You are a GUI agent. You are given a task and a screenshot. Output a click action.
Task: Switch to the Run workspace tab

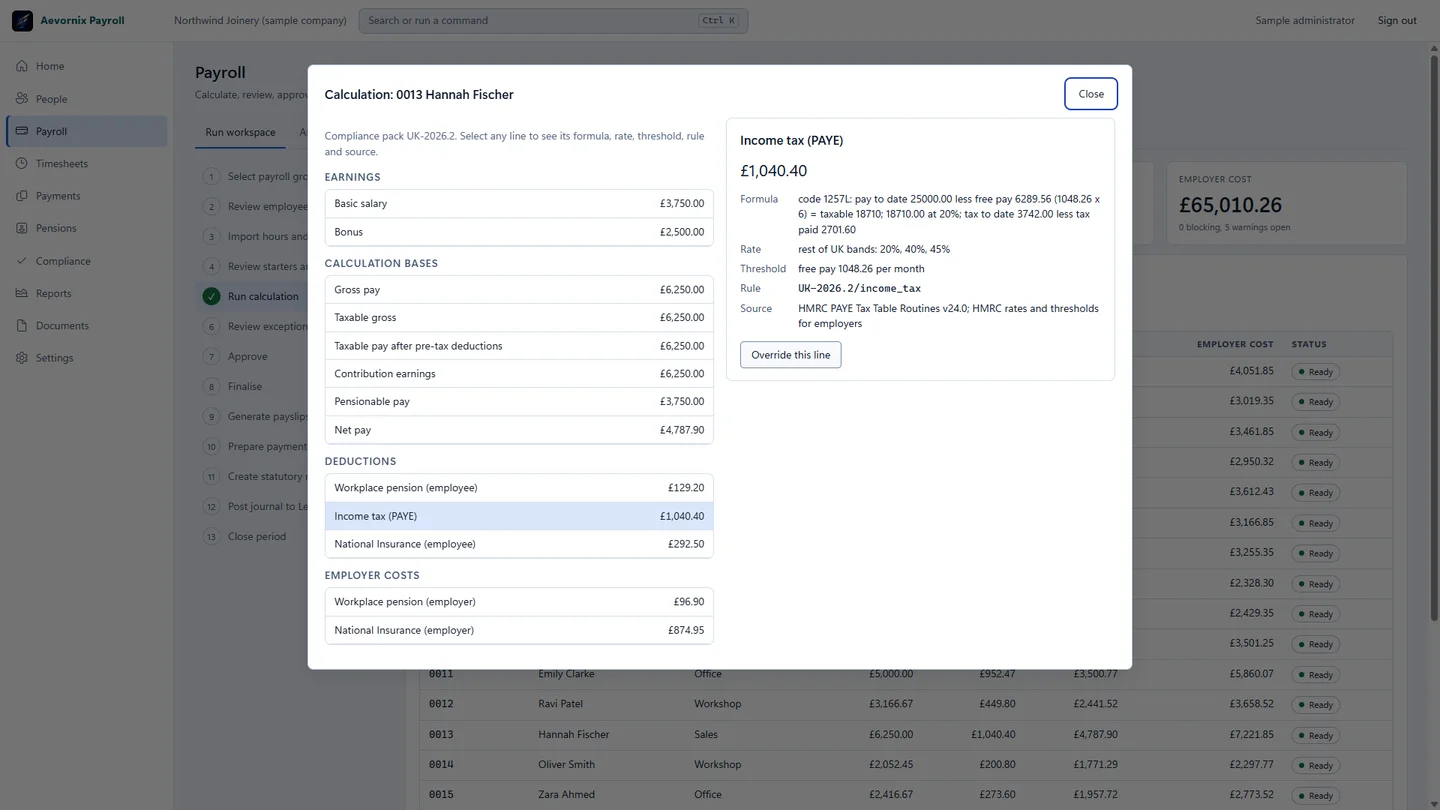point(240,132)
